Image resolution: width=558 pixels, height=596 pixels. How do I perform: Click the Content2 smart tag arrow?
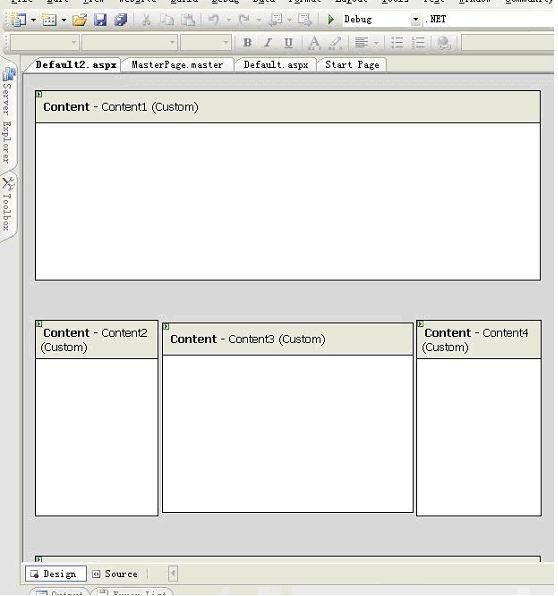pos(39,324)
